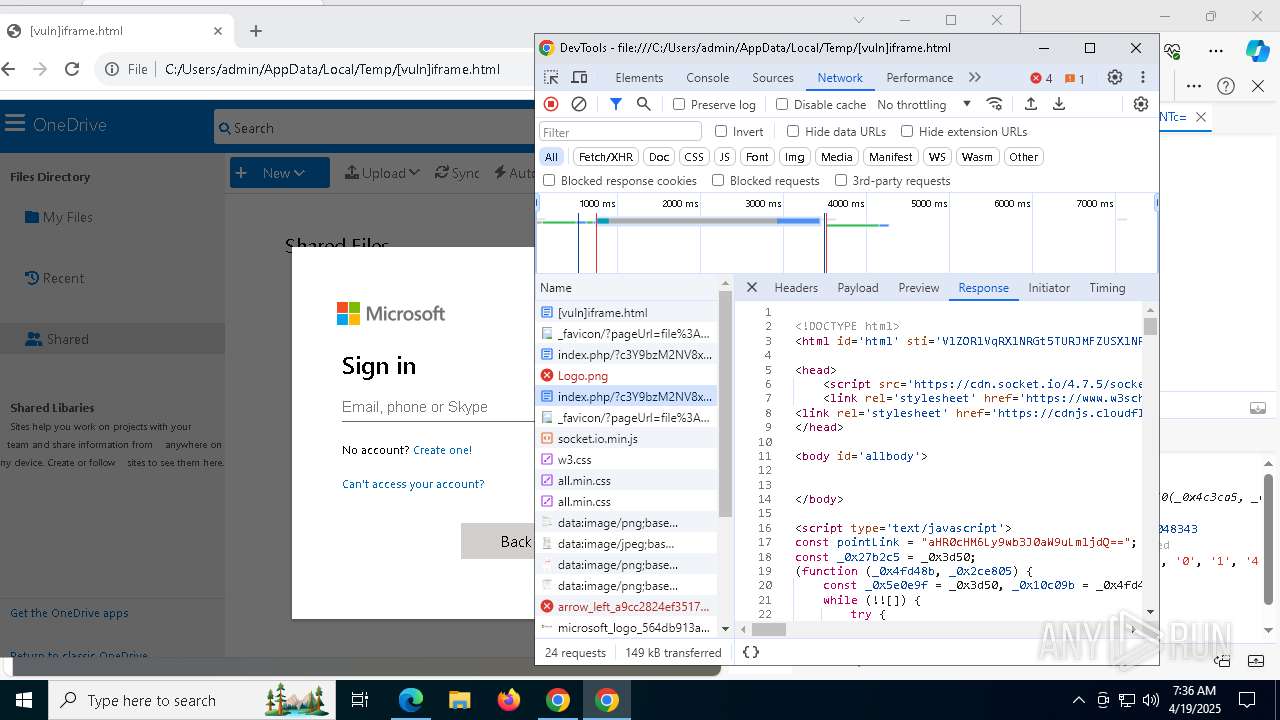Open network search magnifier

(x=644, y=104)
